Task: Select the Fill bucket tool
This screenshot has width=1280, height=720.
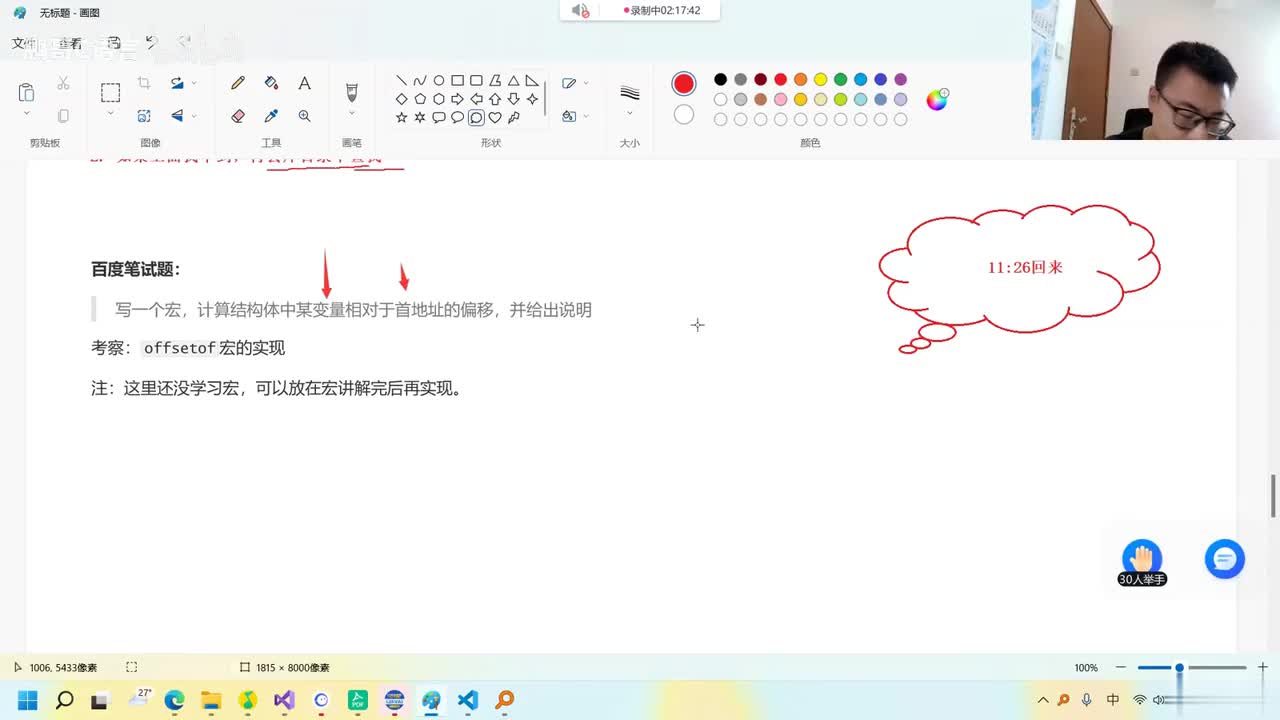Action: 271,84
